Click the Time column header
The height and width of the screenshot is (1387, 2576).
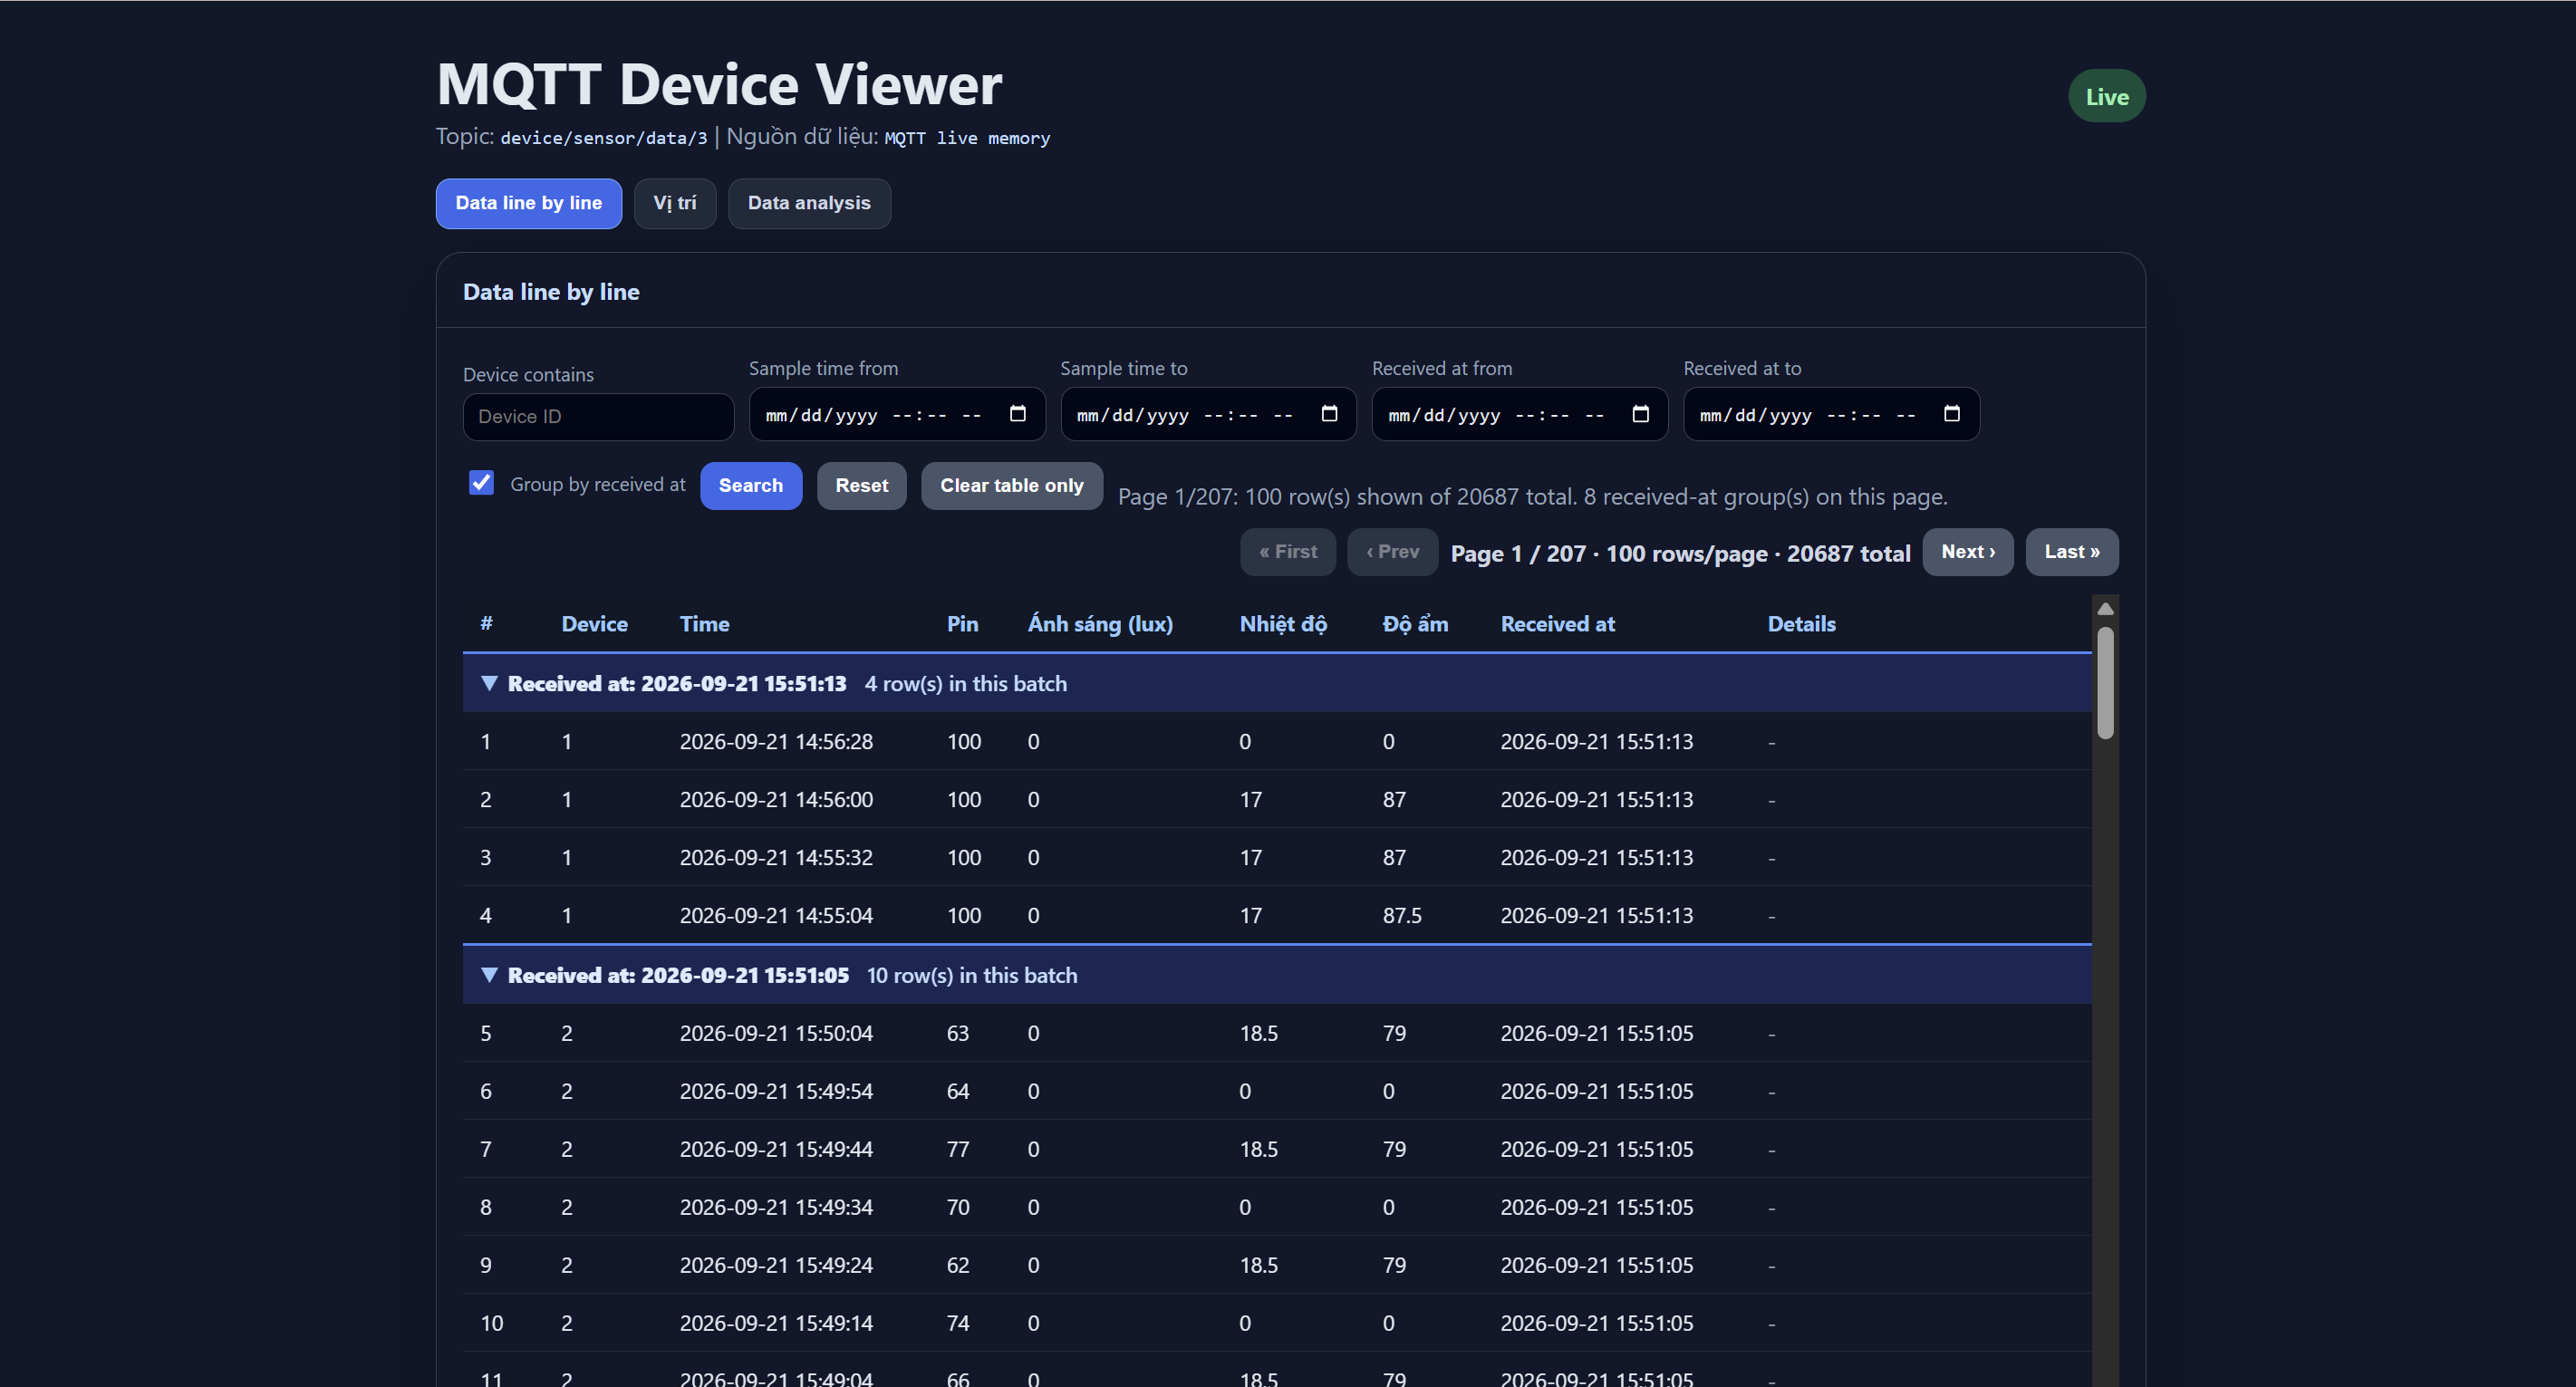tap(705, 625)
